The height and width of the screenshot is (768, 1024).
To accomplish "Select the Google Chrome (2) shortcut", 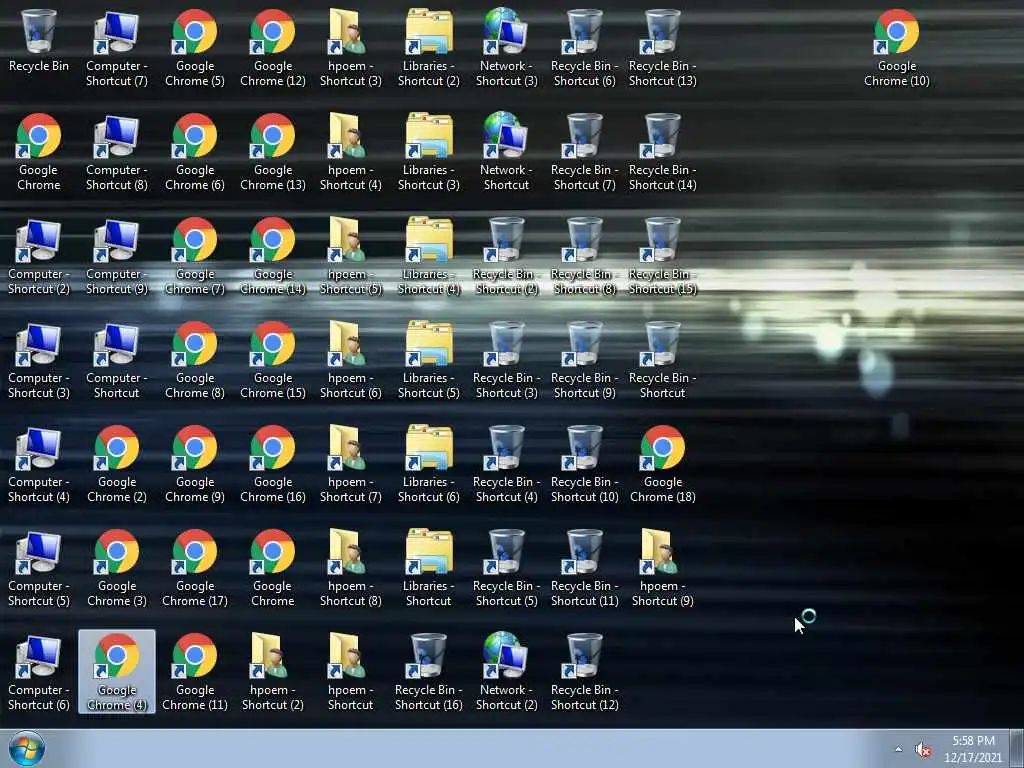I will pyautogui.click(x=116, y=463).
